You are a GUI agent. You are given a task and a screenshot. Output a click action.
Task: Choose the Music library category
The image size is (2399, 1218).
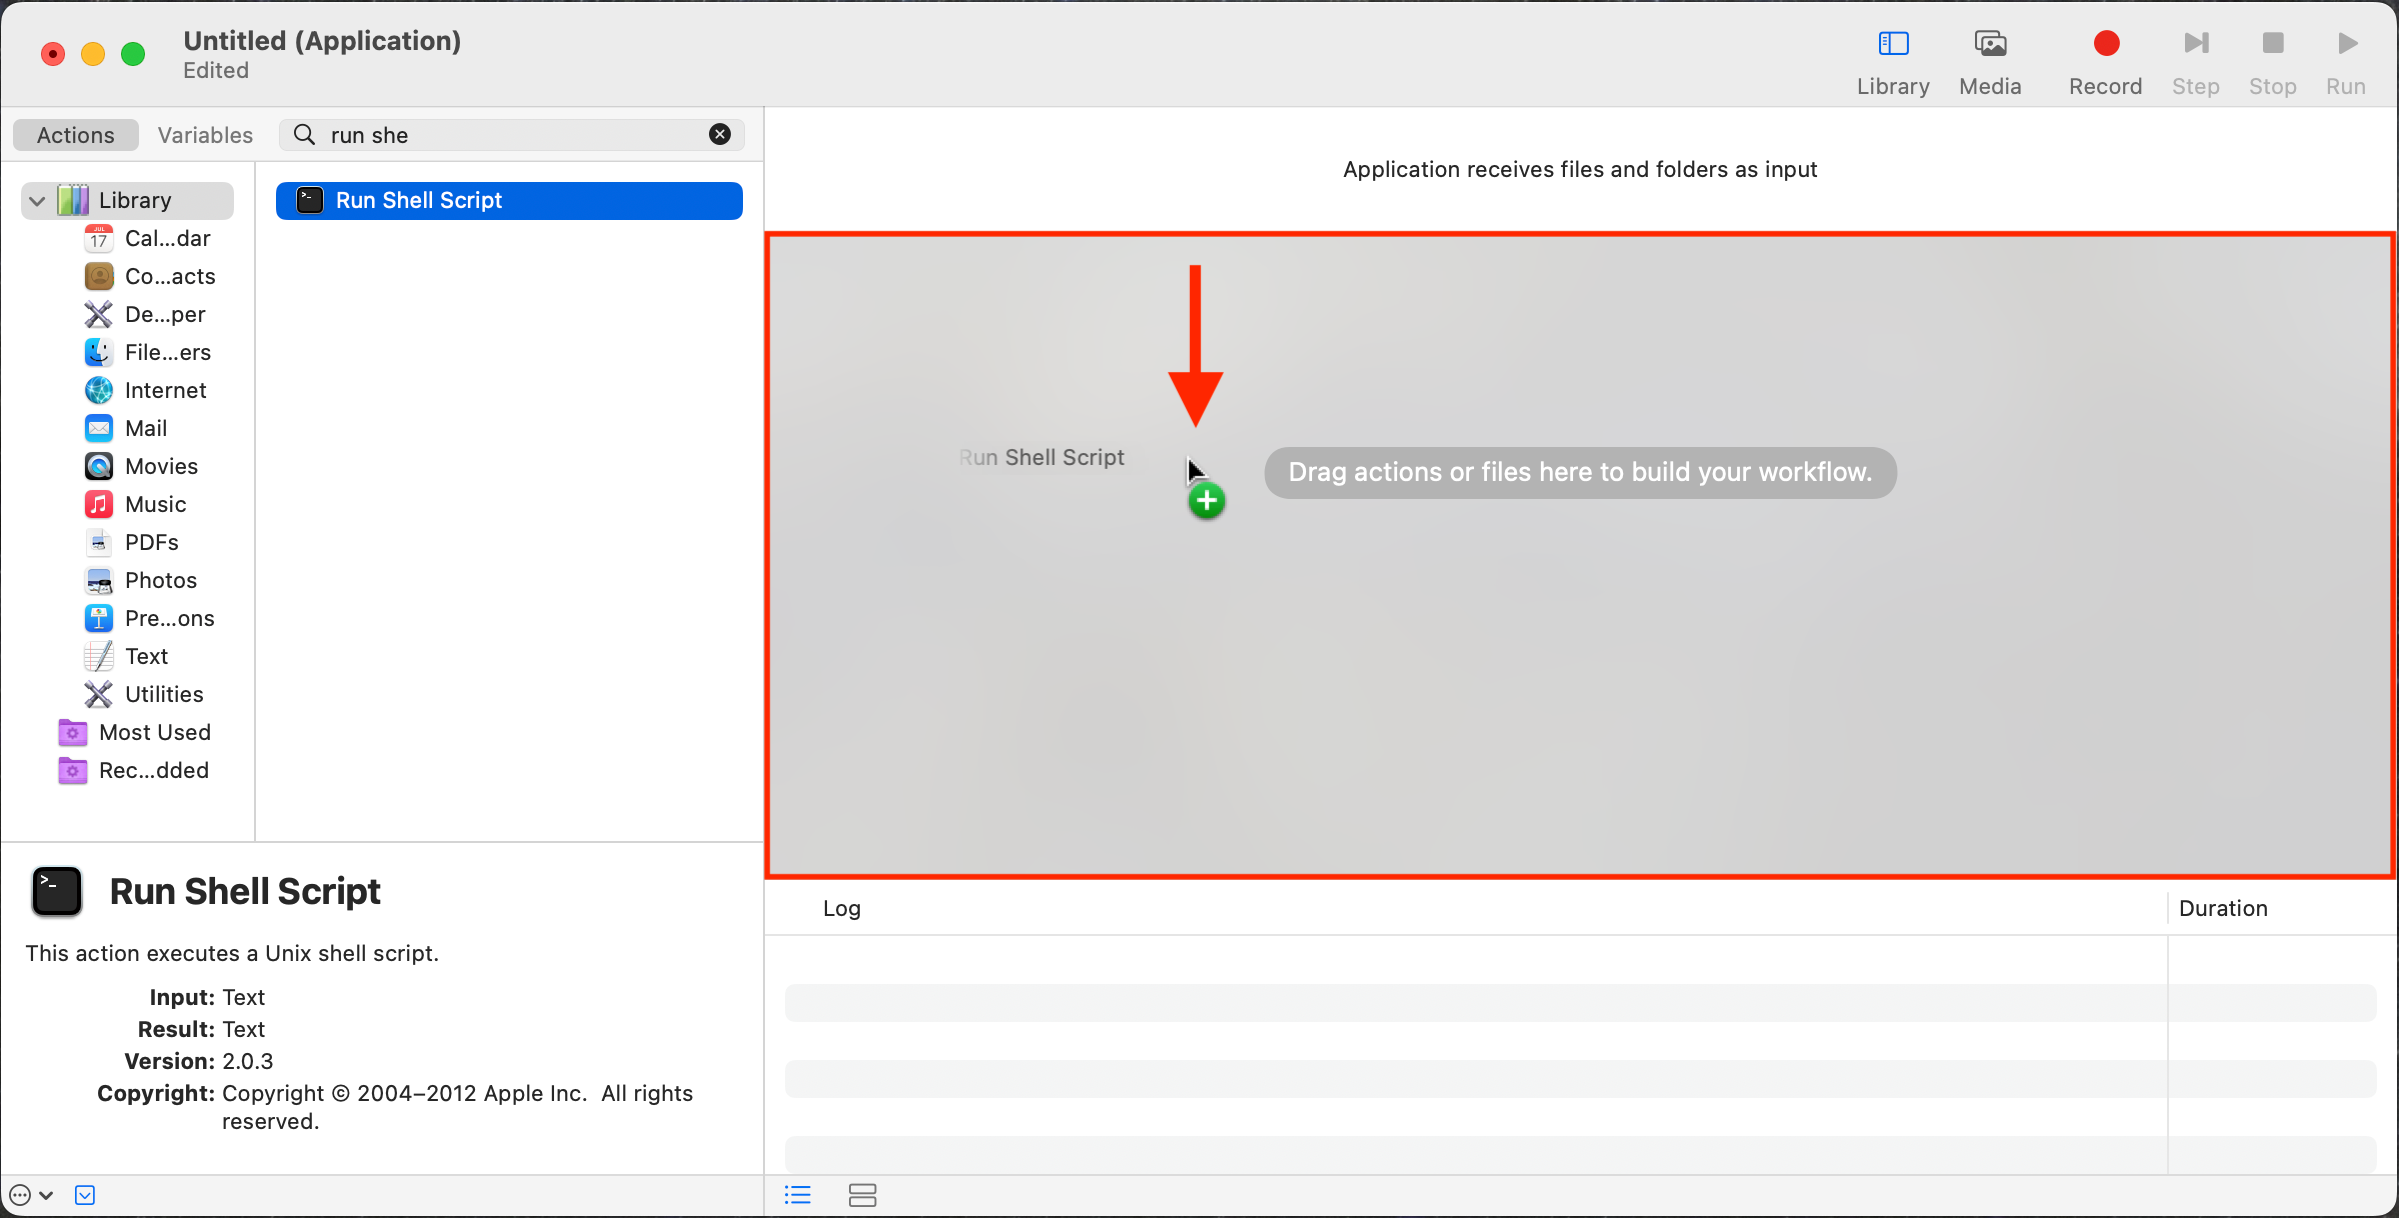click(155, 504)
